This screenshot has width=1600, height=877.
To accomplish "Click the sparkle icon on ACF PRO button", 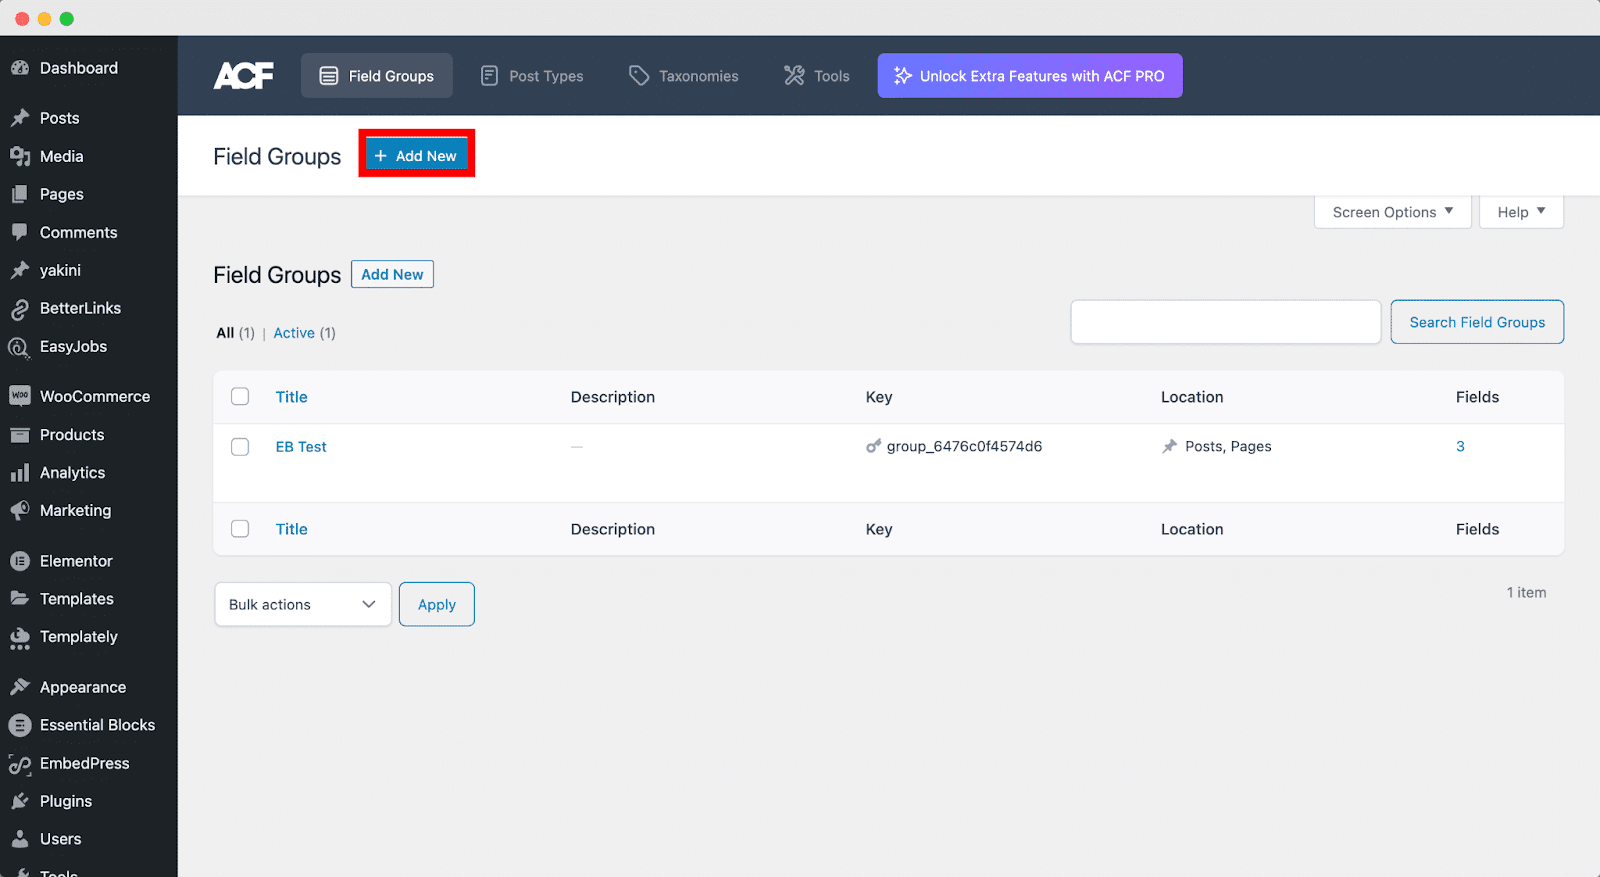I will (903, 76).
